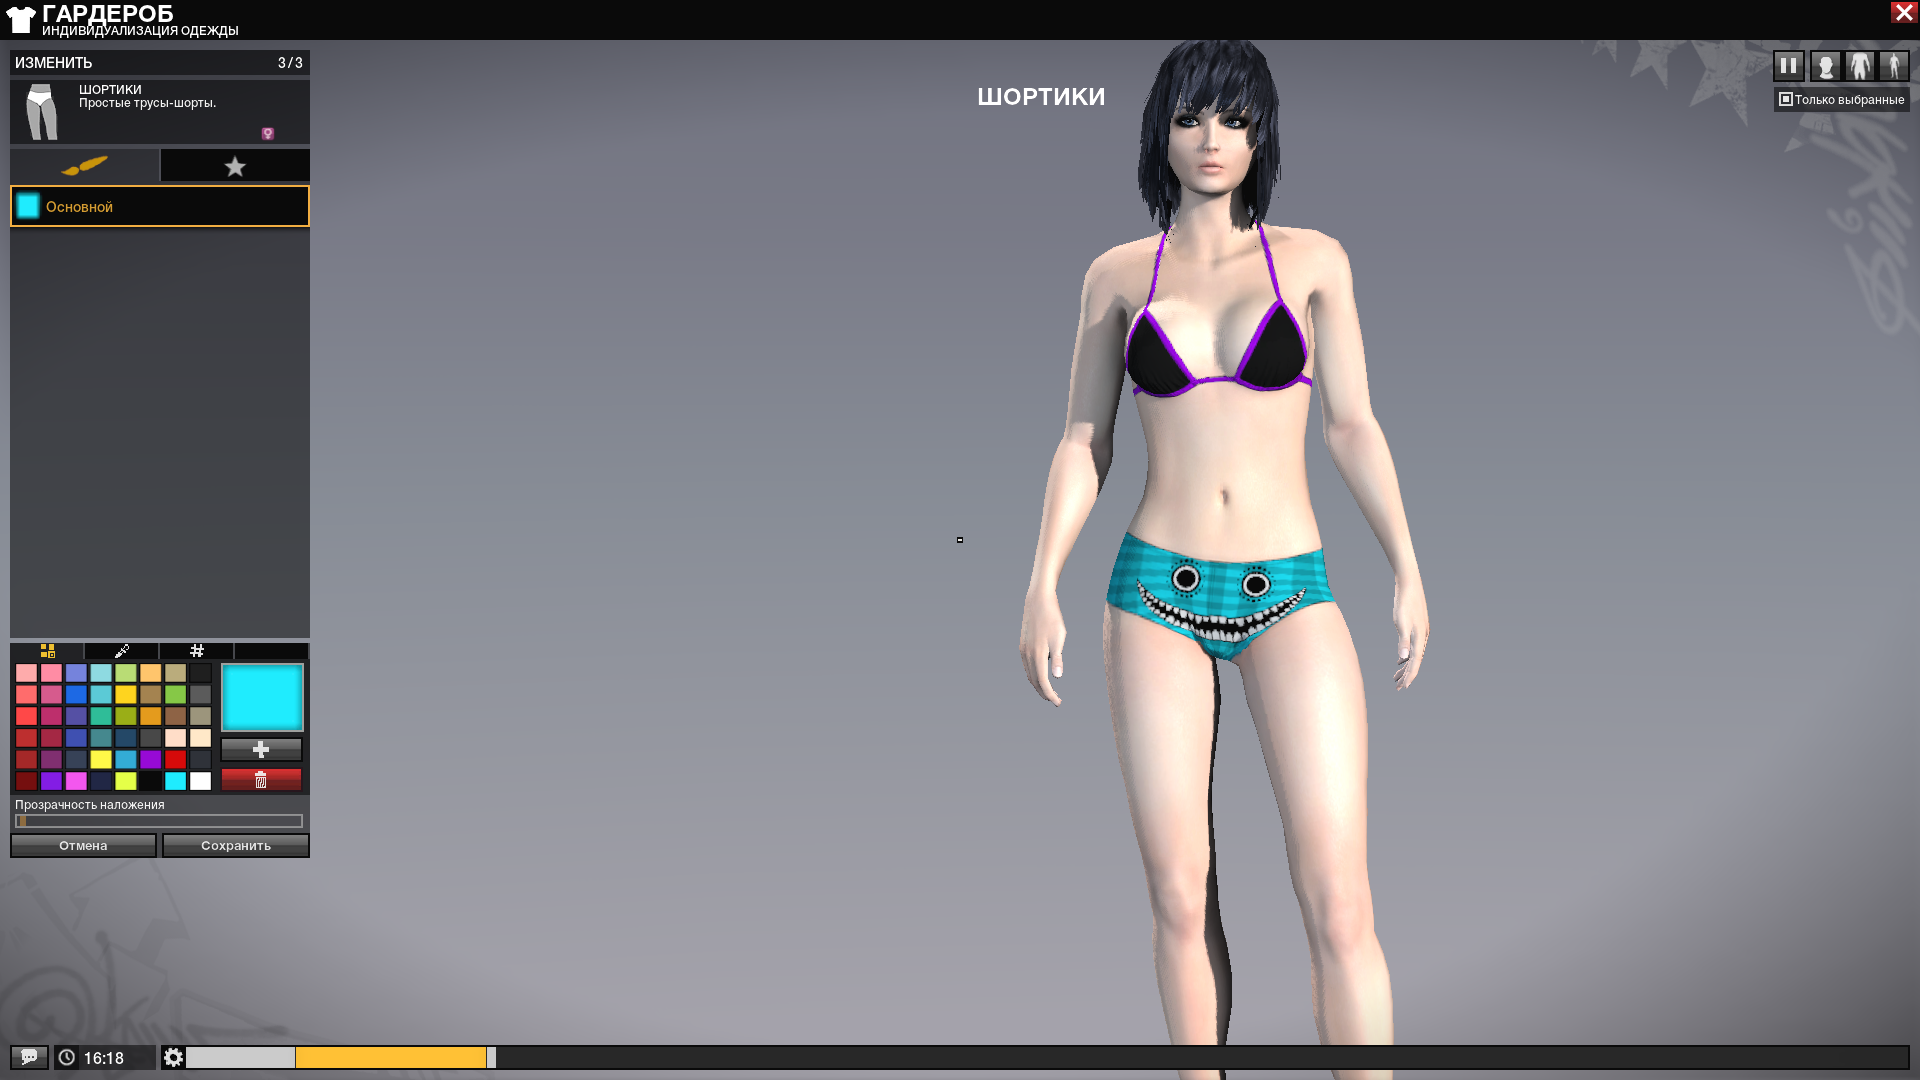Screen dimensions: 1920x1080
Task: Open settings gear in bottom bar
Action: tap(174, 1057)
